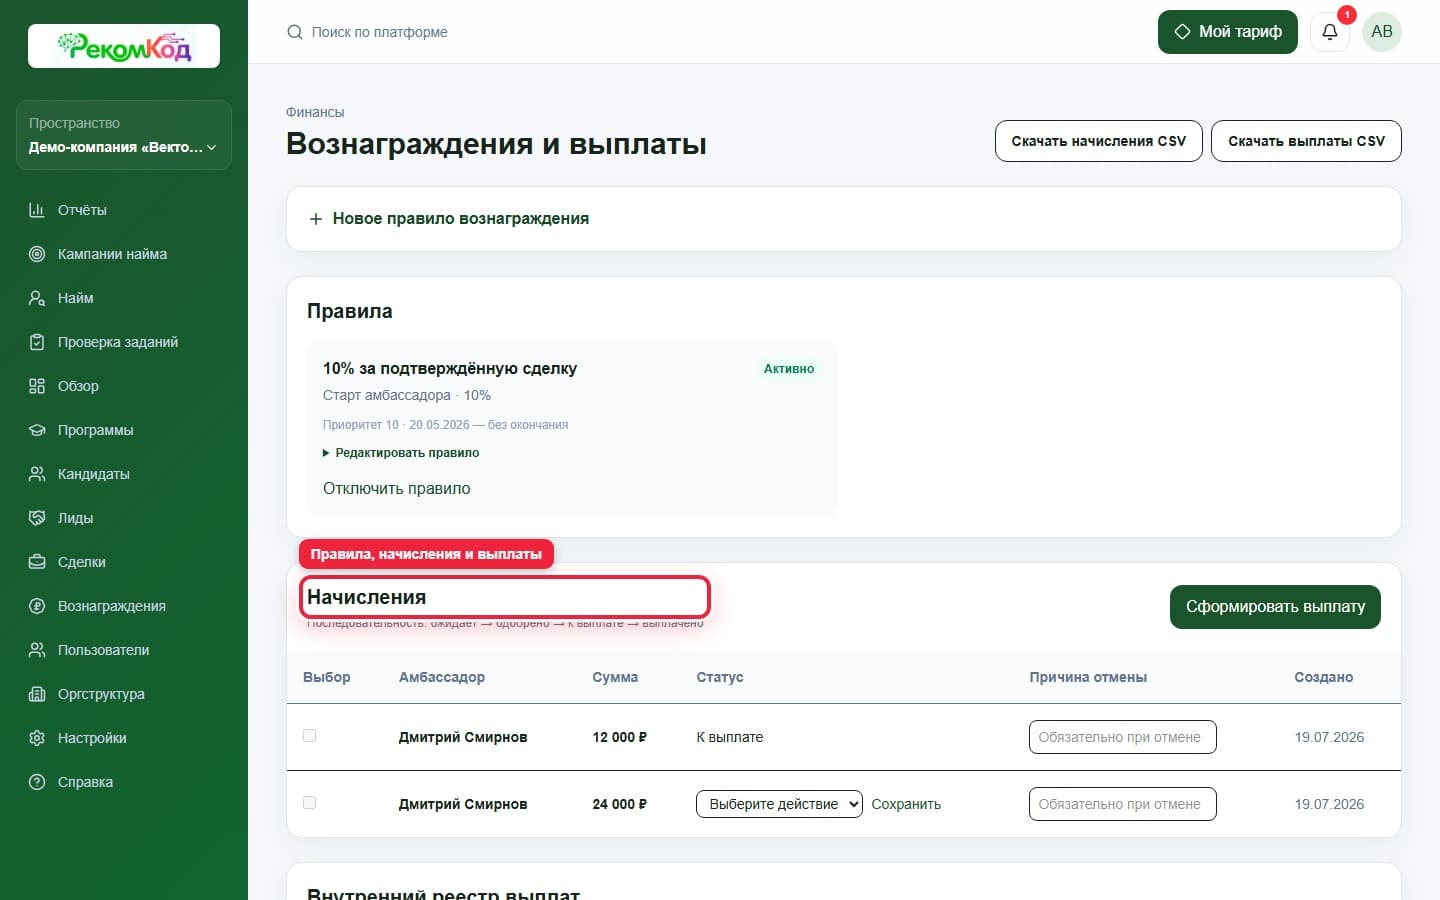Click the search magnifier icon
The image size is (1440, 900).
point(295,32)
